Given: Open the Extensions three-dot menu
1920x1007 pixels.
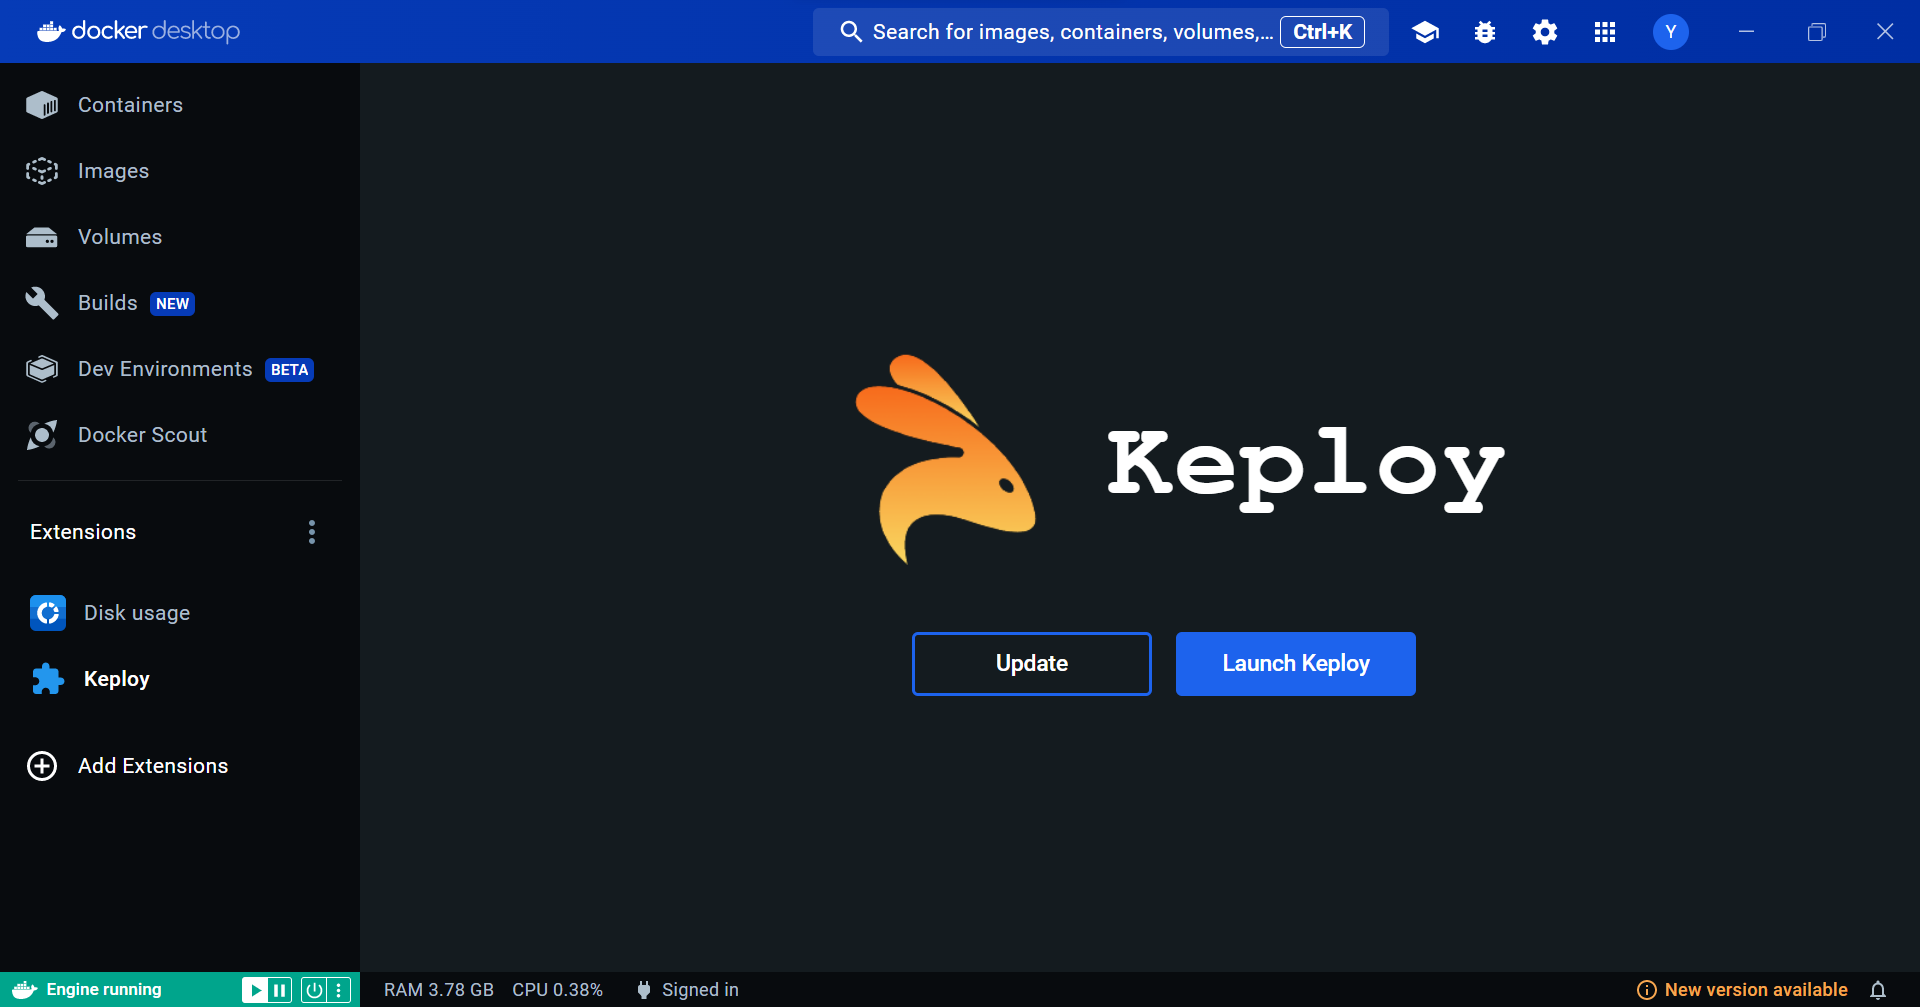Looking at the screenshot, I should (x=312, y=532).
